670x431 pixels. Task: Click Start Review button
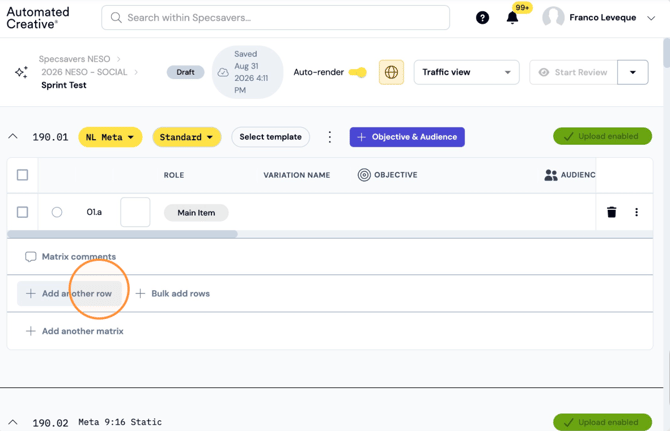573,72
